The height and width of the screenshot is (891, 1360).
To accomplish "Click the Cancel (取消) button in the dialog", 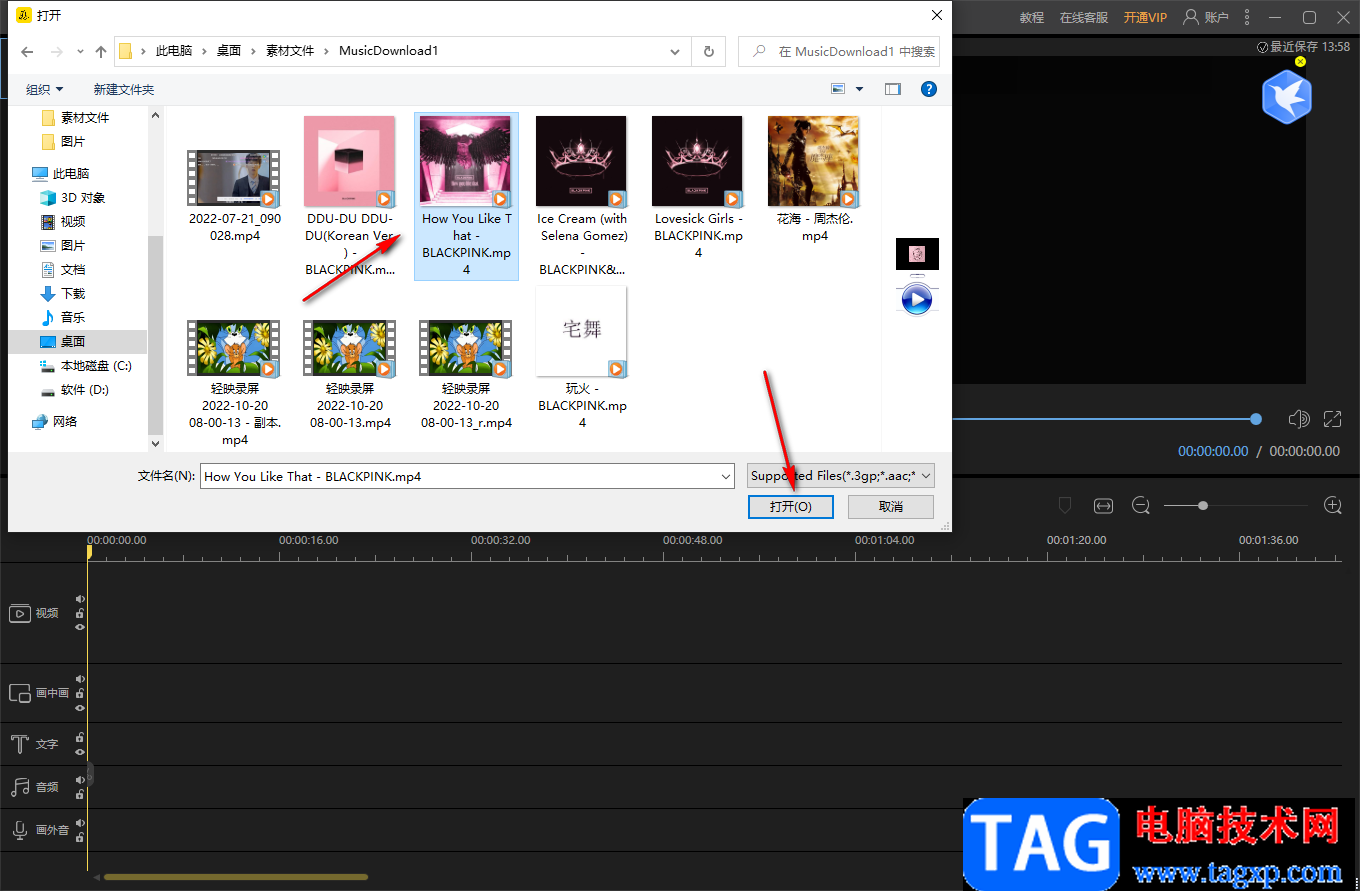I will (890, 507).
